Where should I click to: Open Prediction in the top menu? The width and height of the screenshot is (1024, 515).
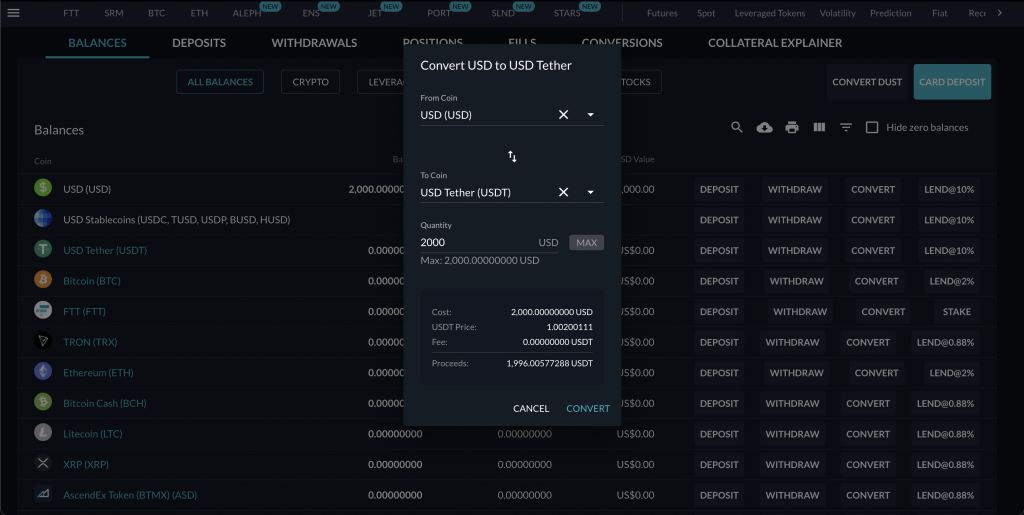[x=891, y=13]
